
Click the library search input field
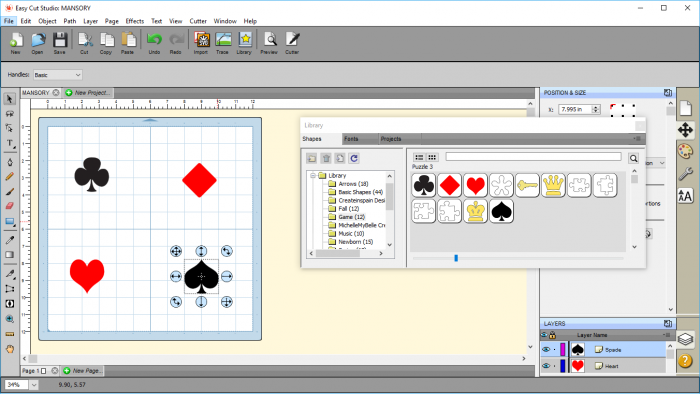[533, 157]
